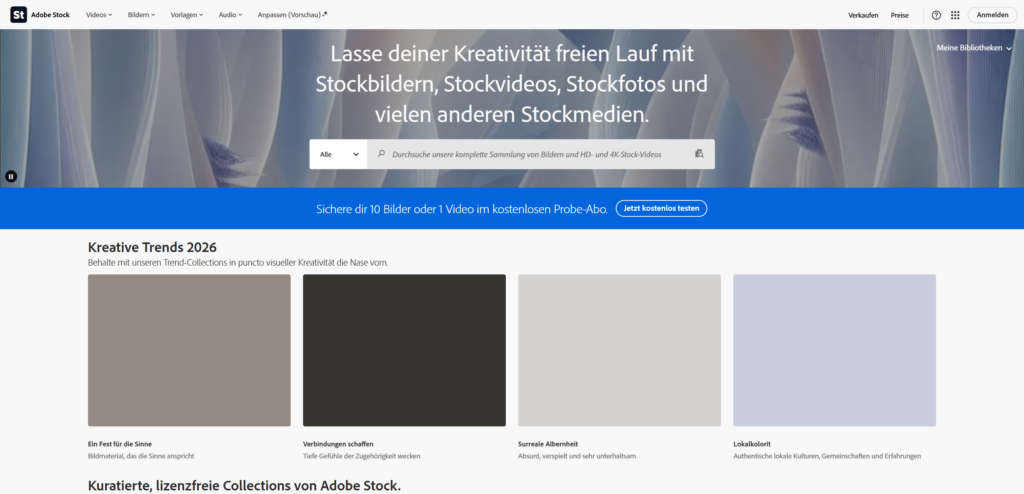Open the Verbindungen schaffen dark thumbnail
This screenshot has width=1024, height=494.
click(404, 350)
